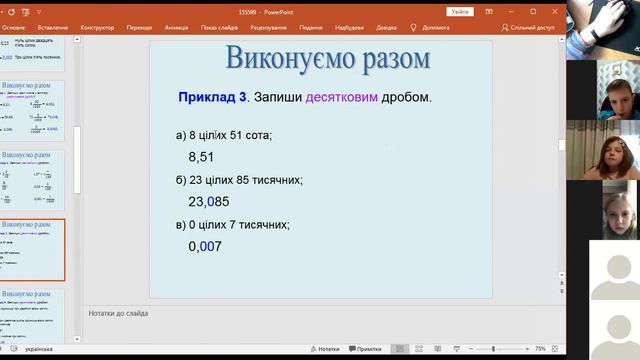Click the Redo/Repeat icon in quick access toolbar

coord(11,12)
